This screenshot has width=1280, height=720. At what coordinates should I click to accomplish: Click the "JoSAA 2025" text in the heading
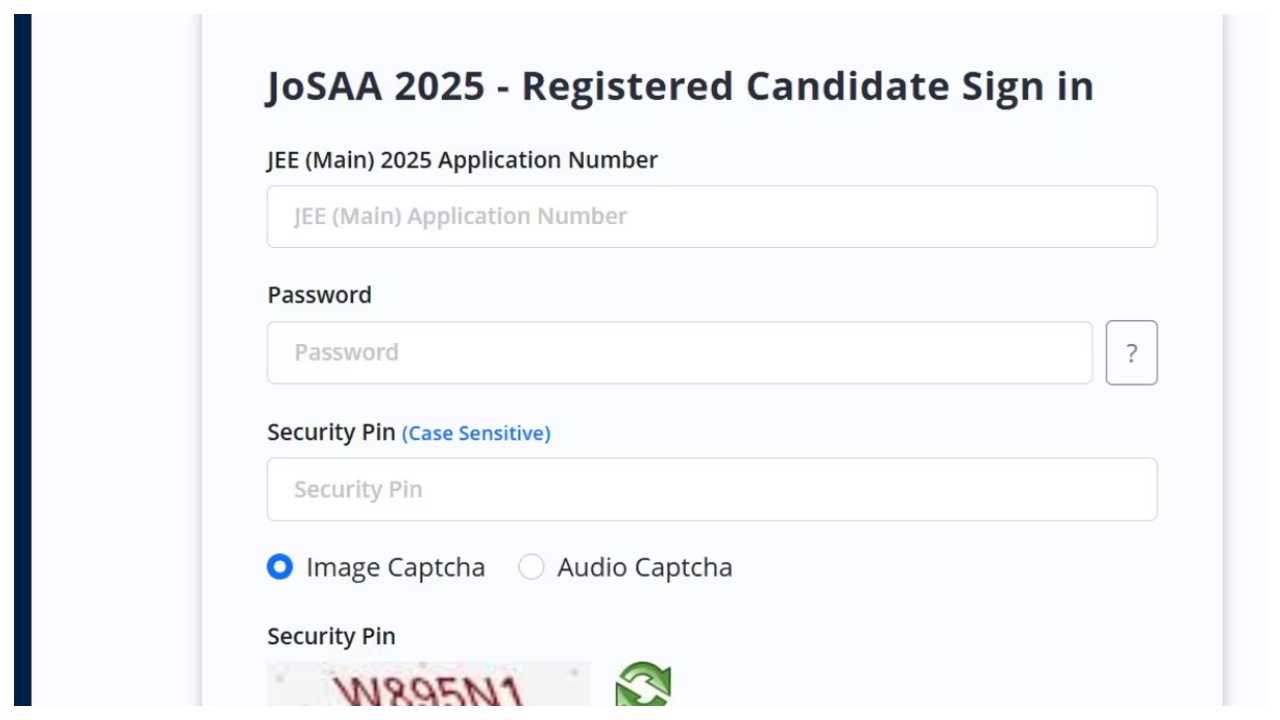pos(375,87)
